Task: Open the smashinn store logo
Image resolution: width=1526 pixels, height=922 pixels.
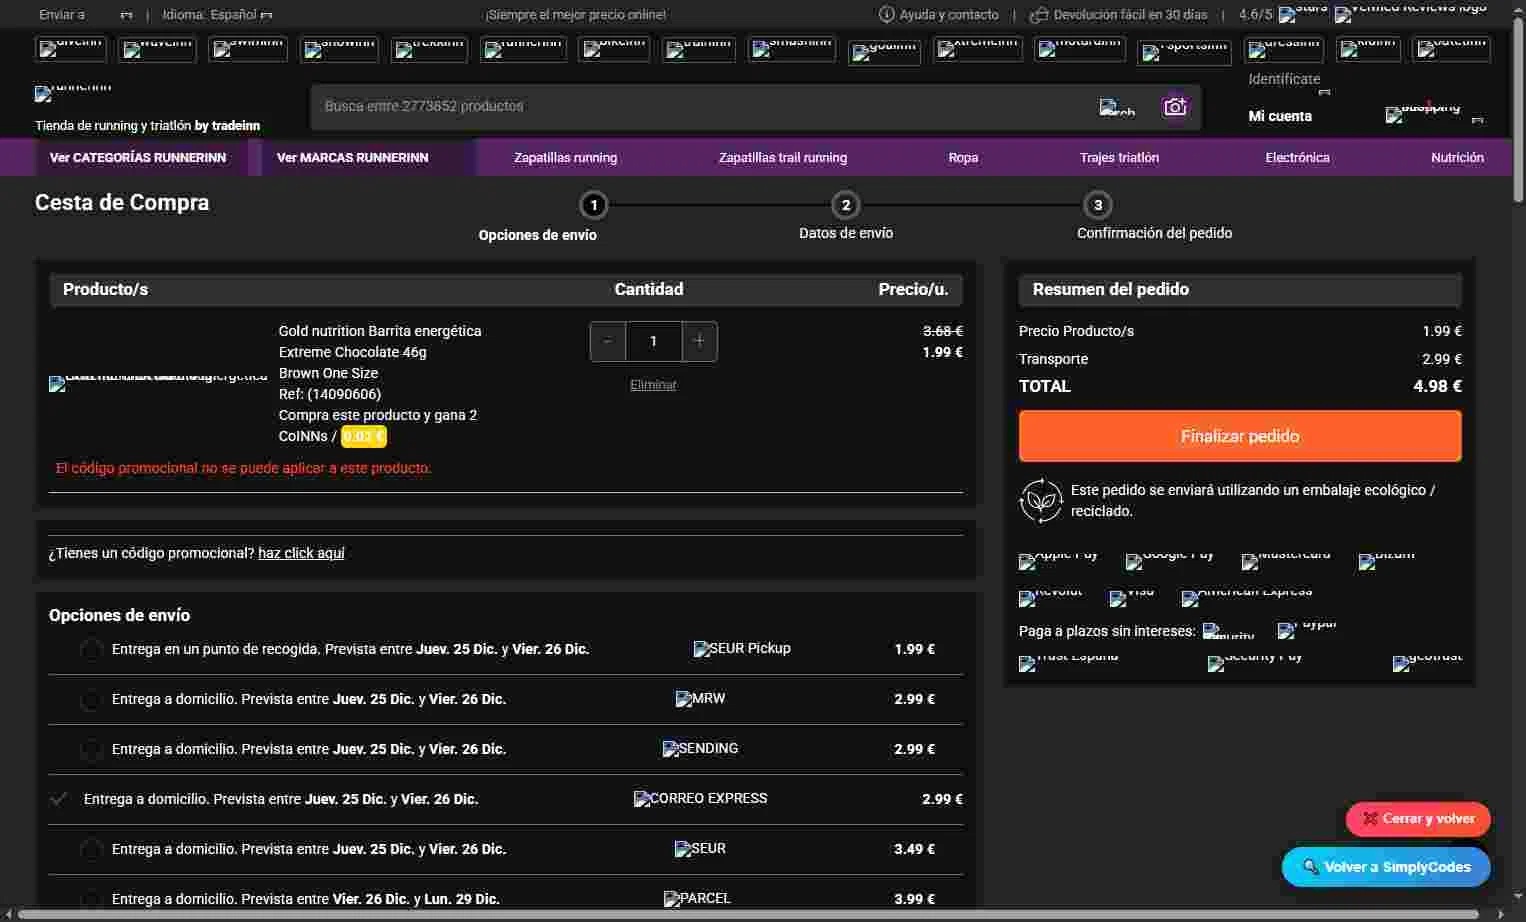Action: (791, 49)
